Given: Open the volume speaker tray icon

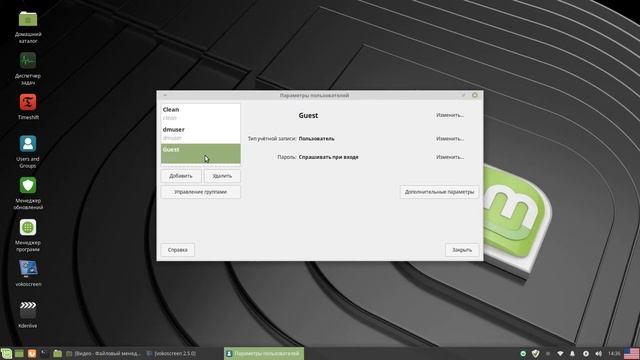Looking at the screenshot, I should (x=598, y=353).
